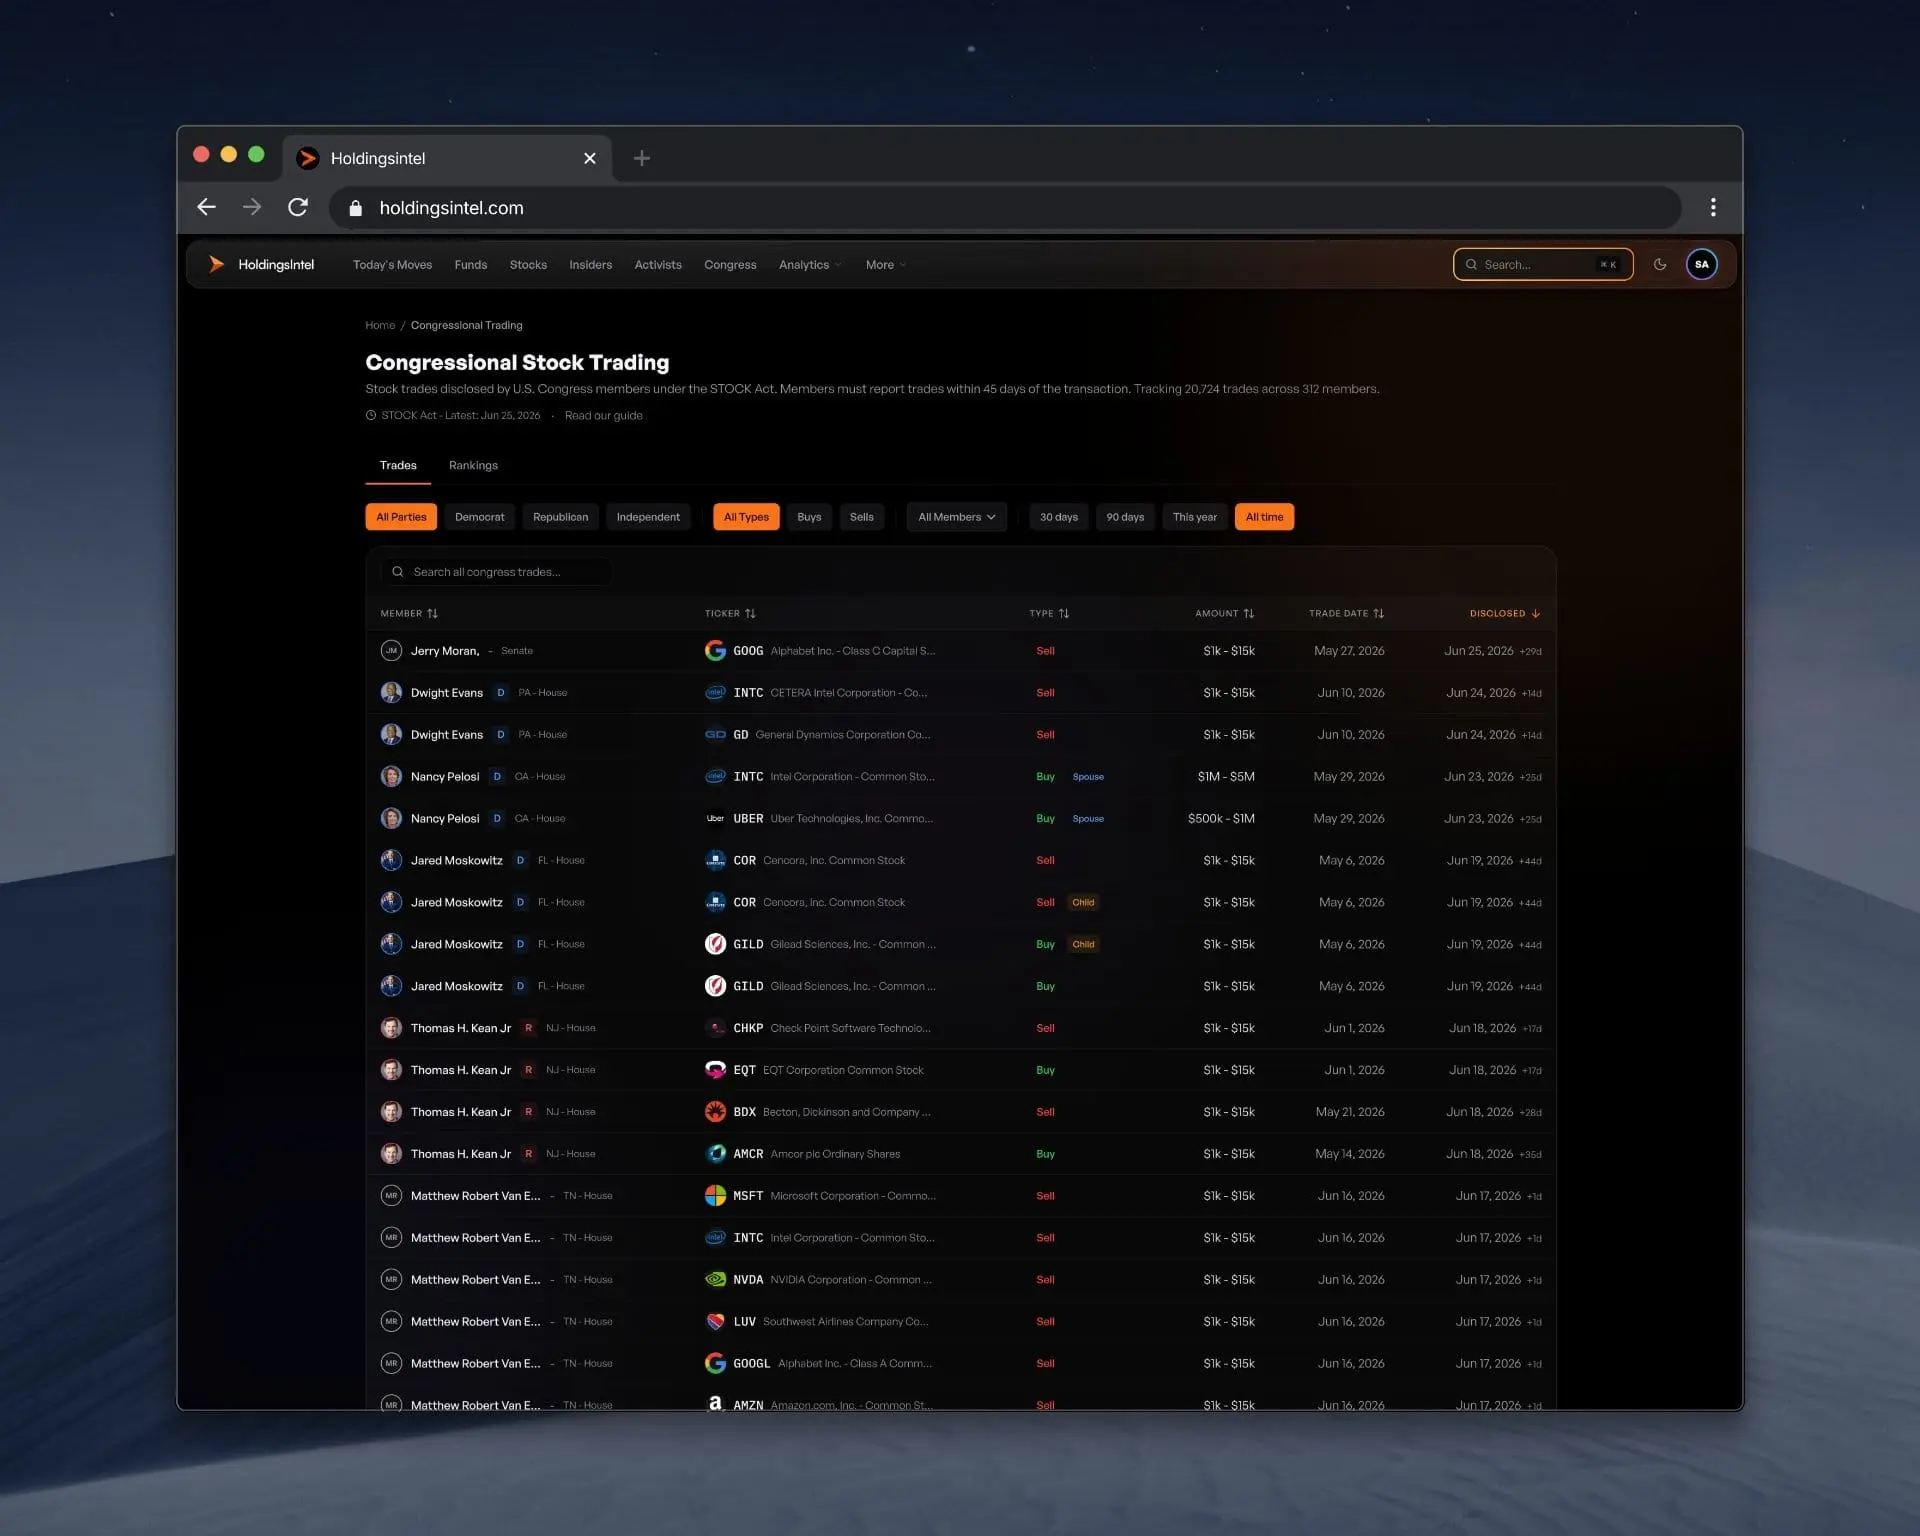1920x1536 pixels.
Task: Open the Funds nav item
Action: (x=471, y=265)
